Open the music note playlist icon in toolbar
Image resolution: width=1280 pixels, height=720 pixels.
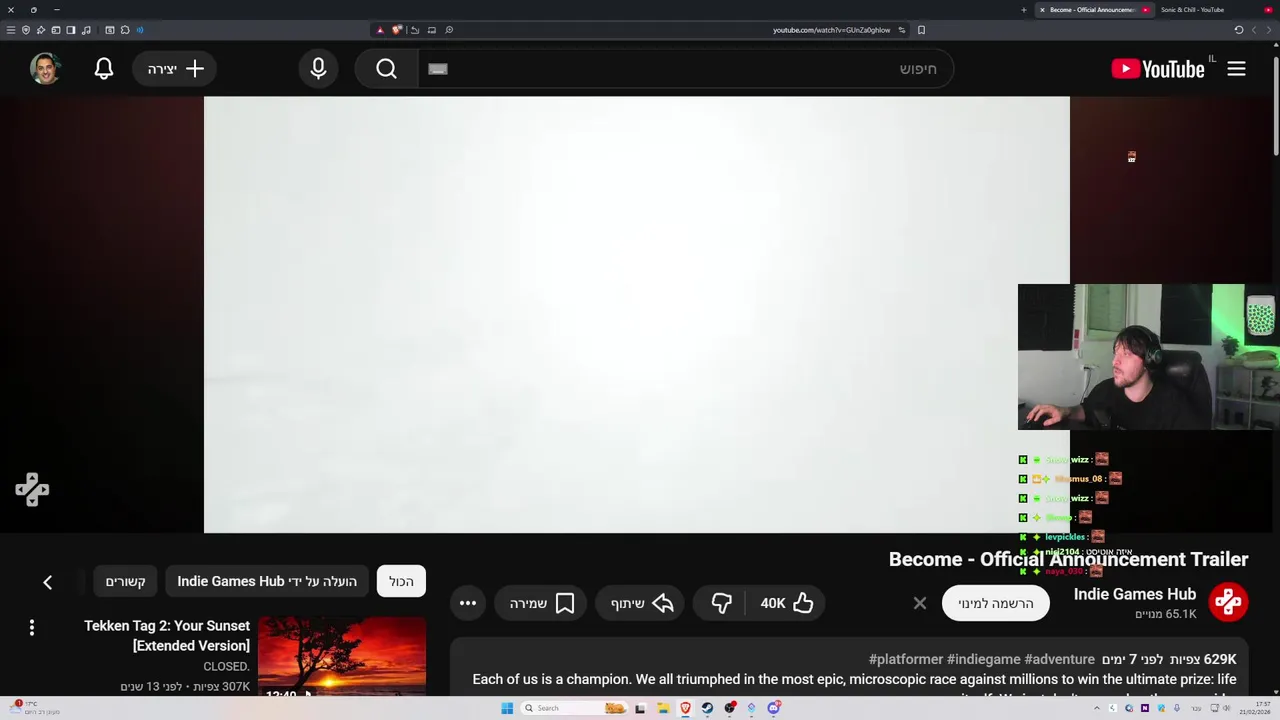86,30
